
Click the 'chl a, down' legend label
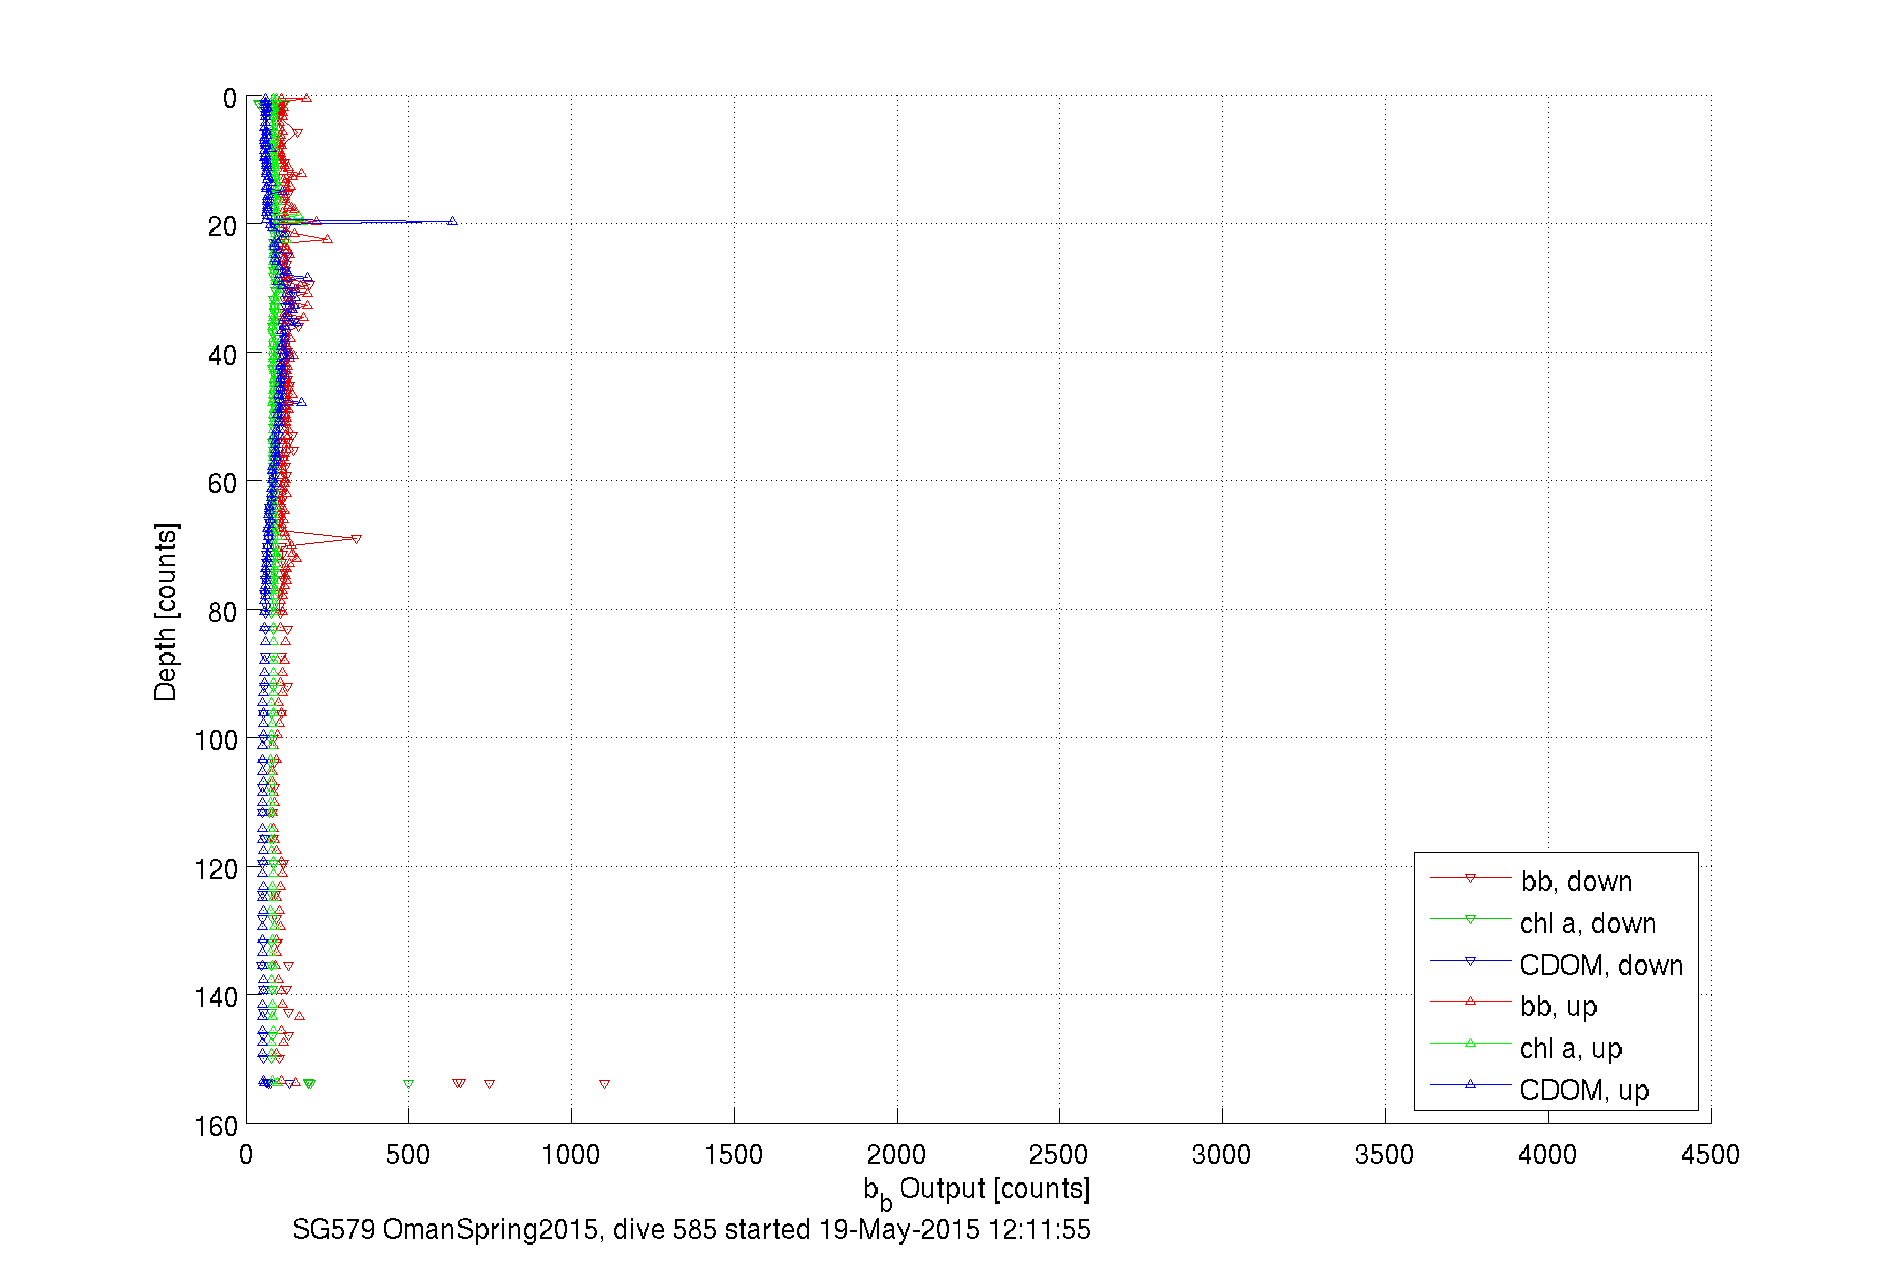[1587, 923]
